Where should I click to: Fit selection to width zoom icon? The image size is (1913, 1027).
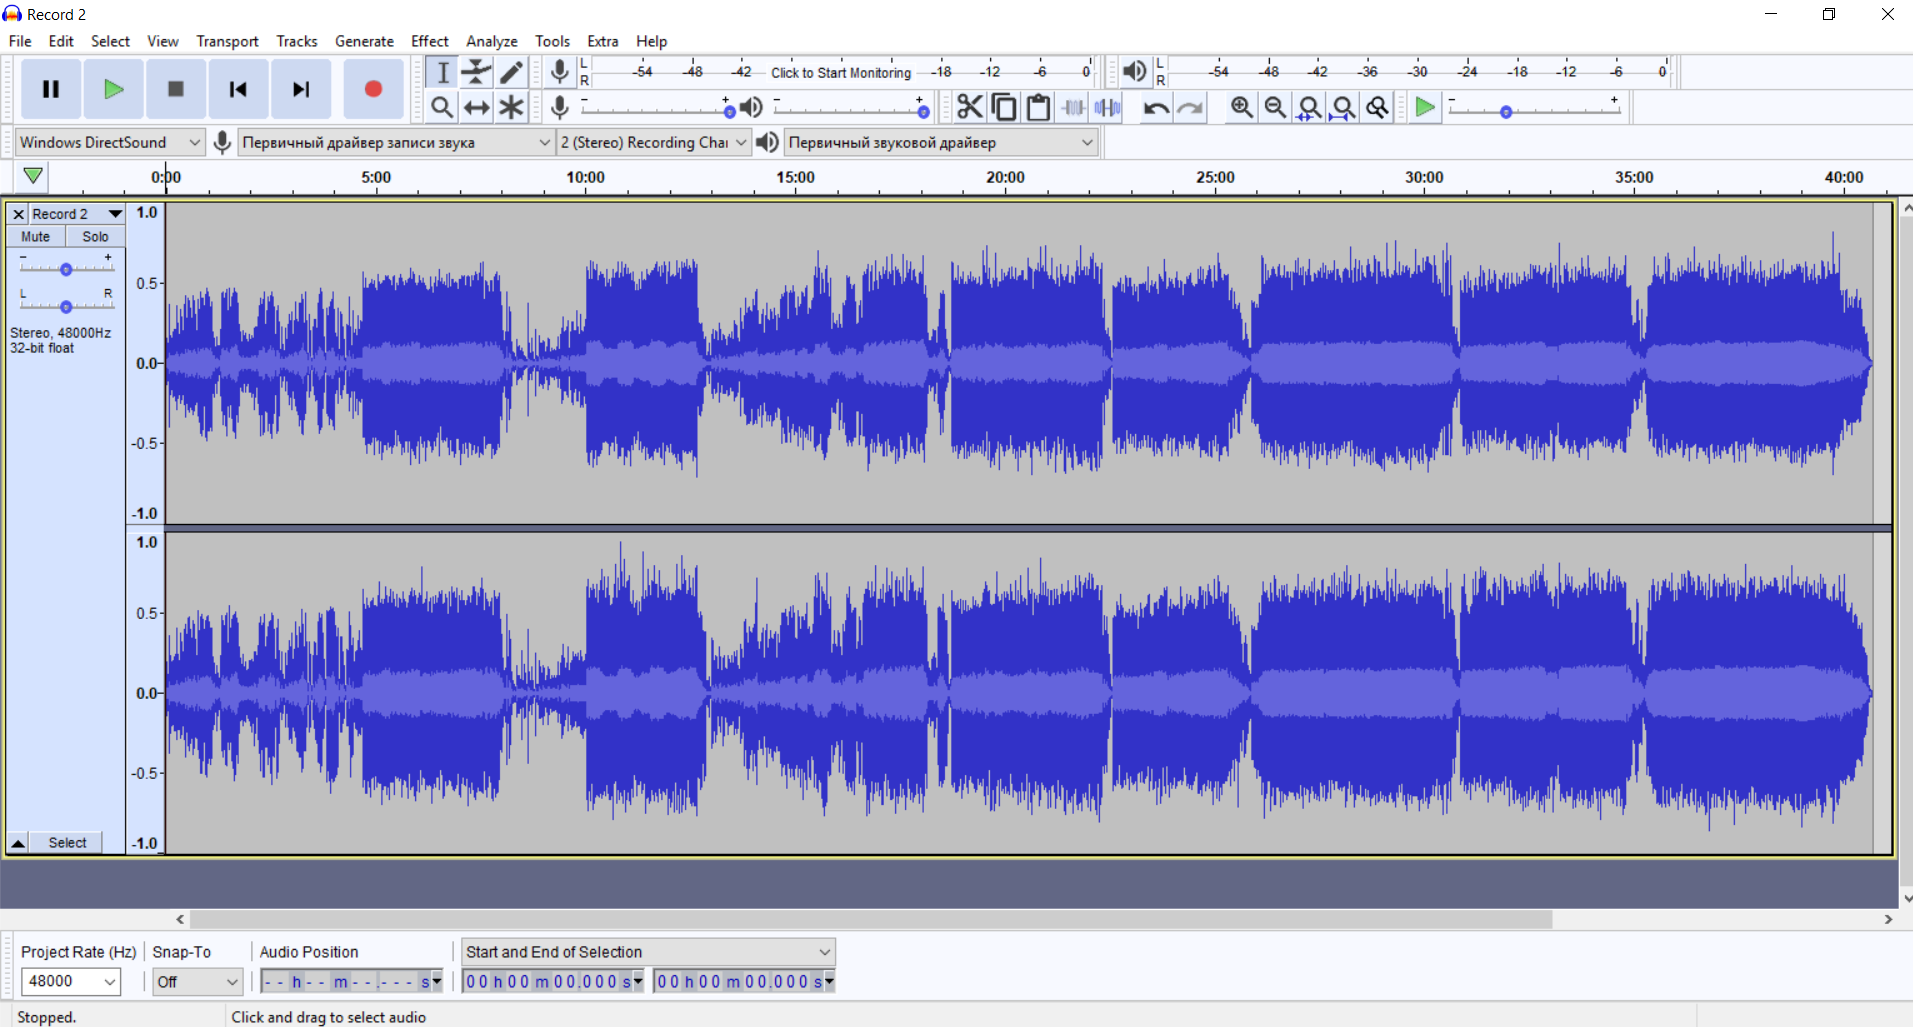(1309, 107)
